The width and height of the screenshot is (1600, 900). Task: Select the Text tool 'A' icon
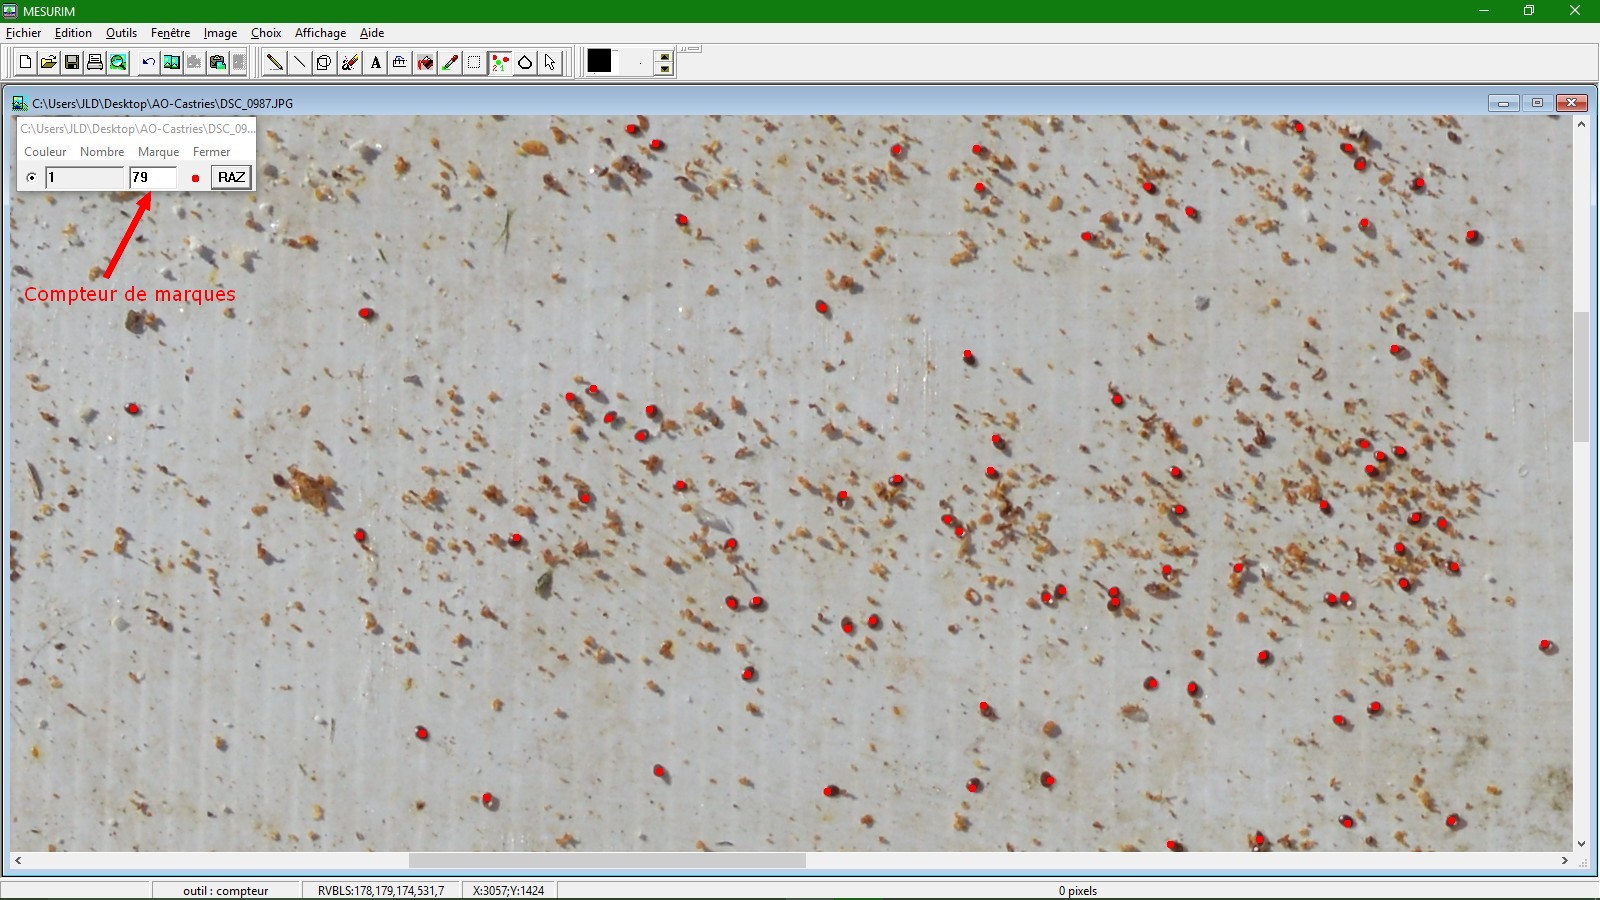(x=375, y=63)
